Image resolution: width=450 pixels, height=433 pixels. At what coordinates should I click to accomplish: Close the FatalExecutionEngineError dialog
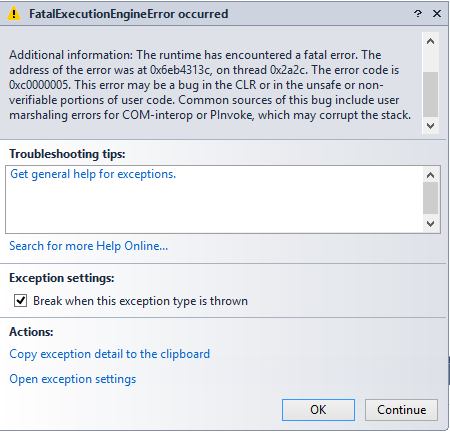click(x=437, y=14)
